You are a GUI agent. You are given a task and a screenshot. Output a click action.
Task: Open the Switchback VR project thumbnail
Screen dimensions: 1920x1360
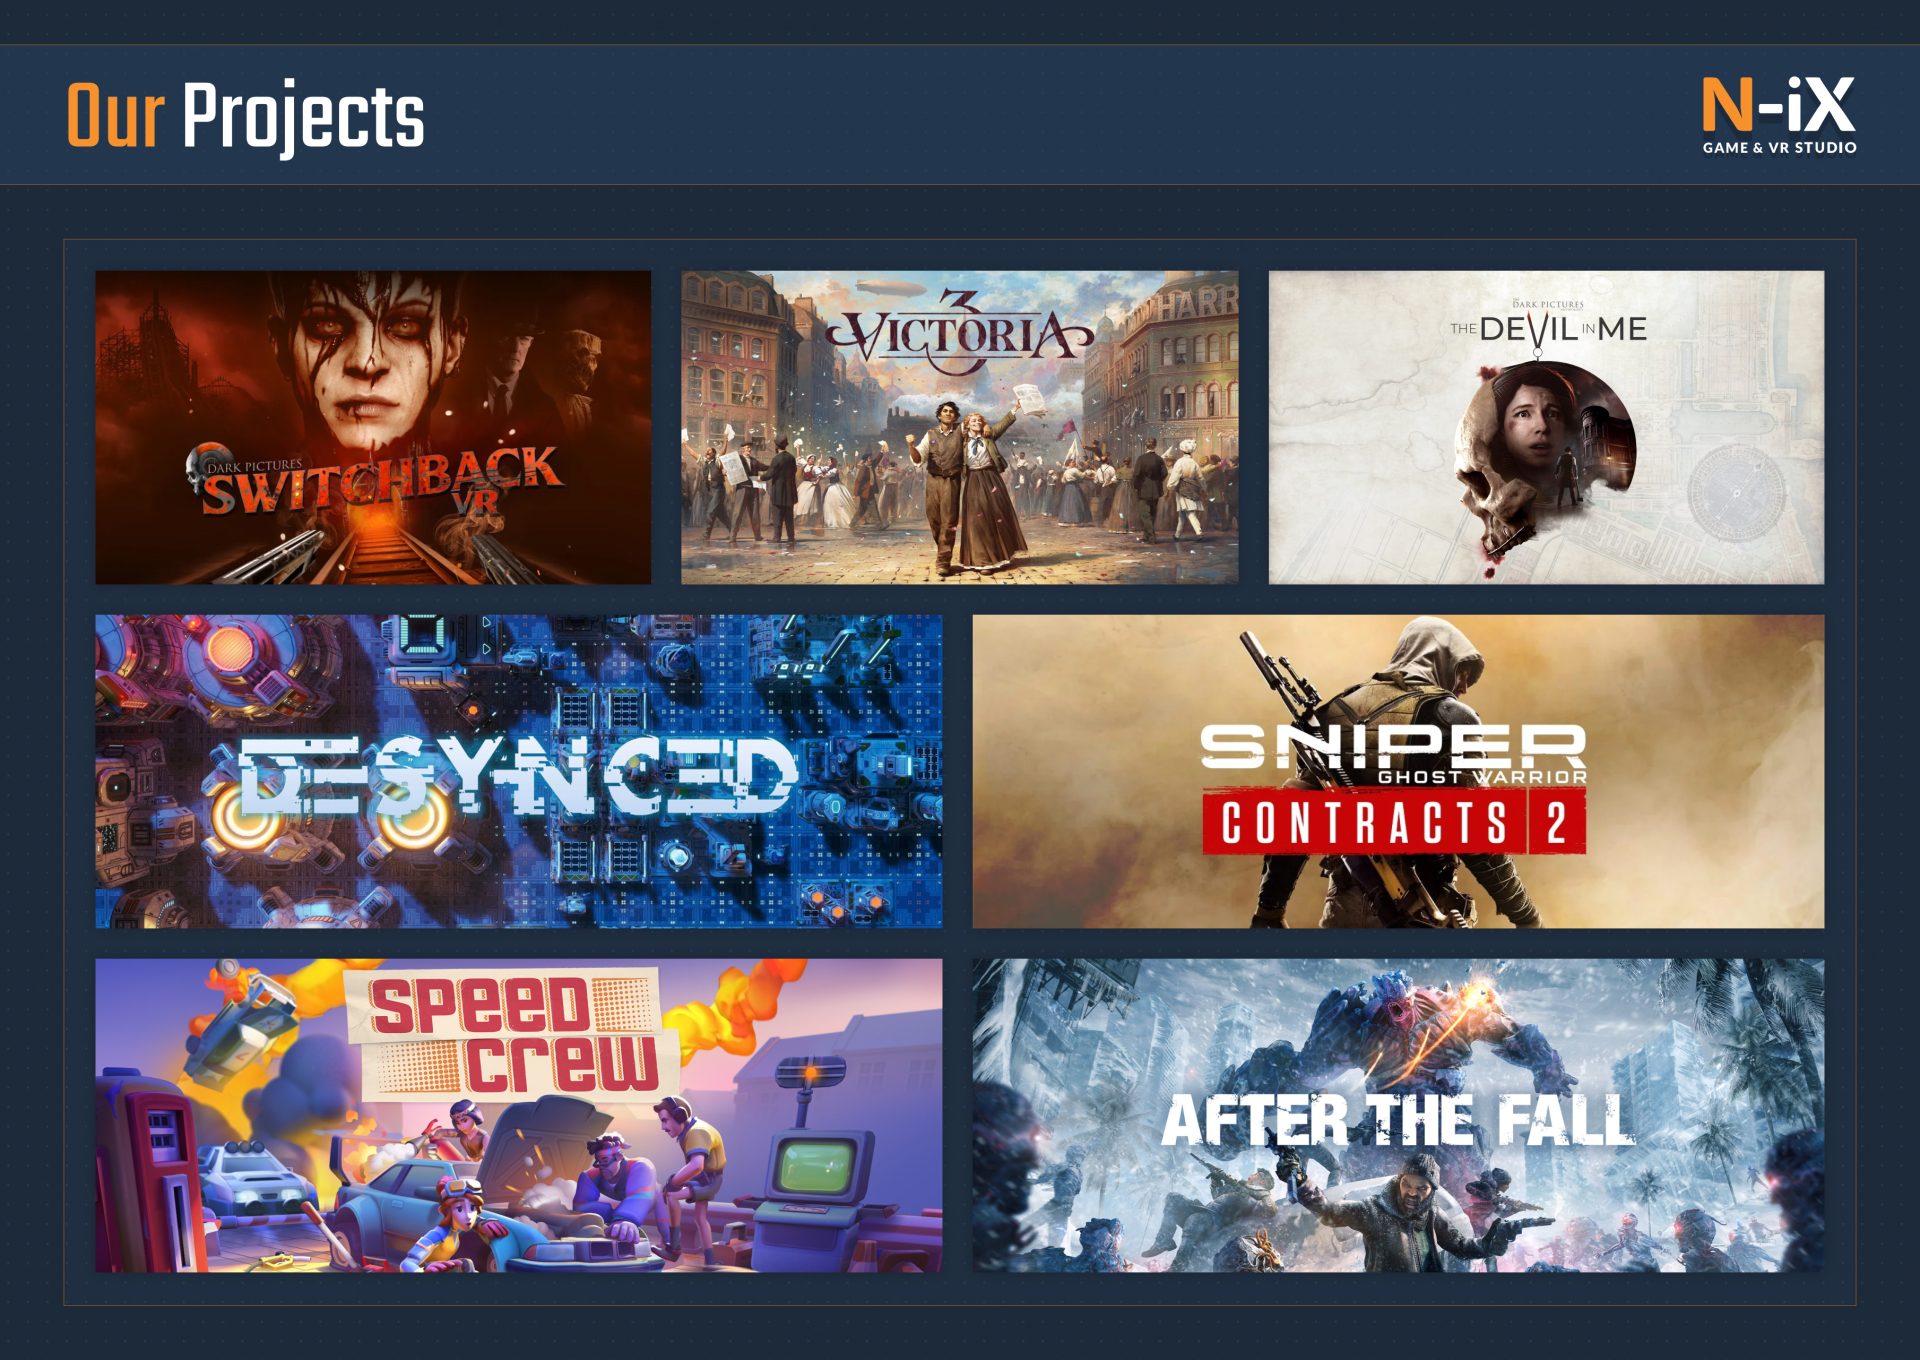pyautogui.click(x=373, y=427)
